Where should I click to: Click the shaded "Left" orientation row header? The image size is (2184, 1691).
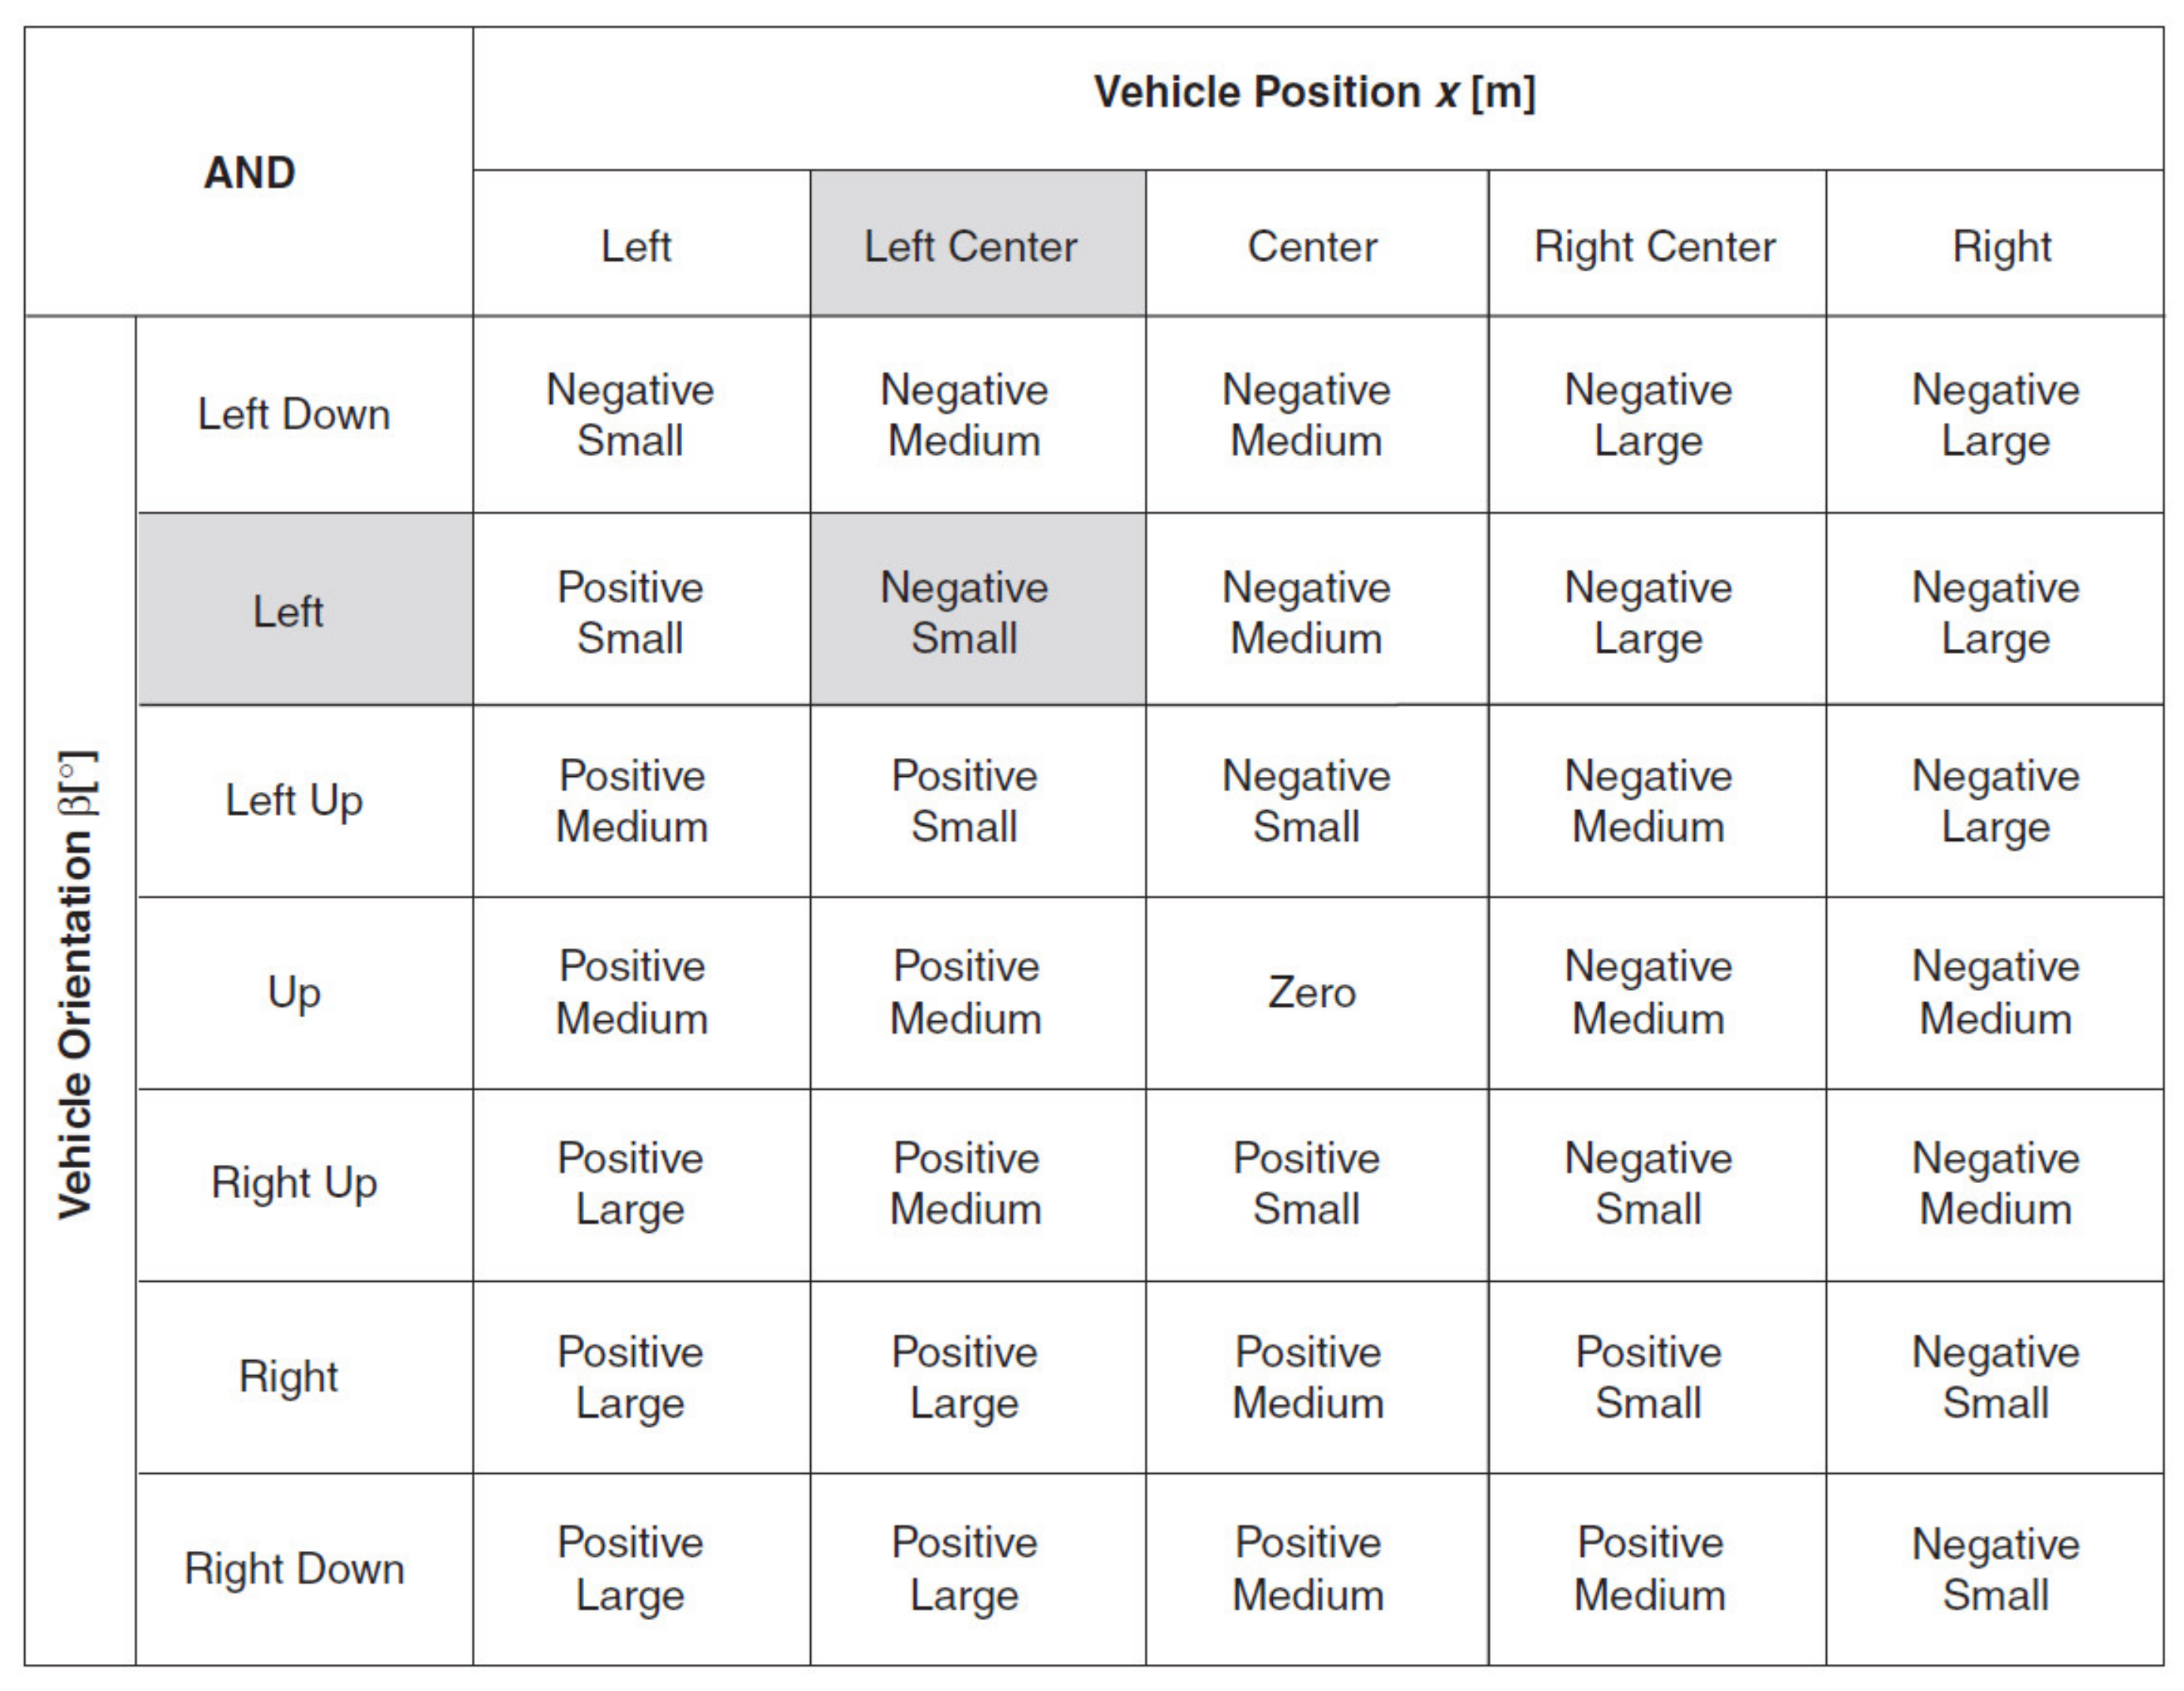click(x=289, y=611)
